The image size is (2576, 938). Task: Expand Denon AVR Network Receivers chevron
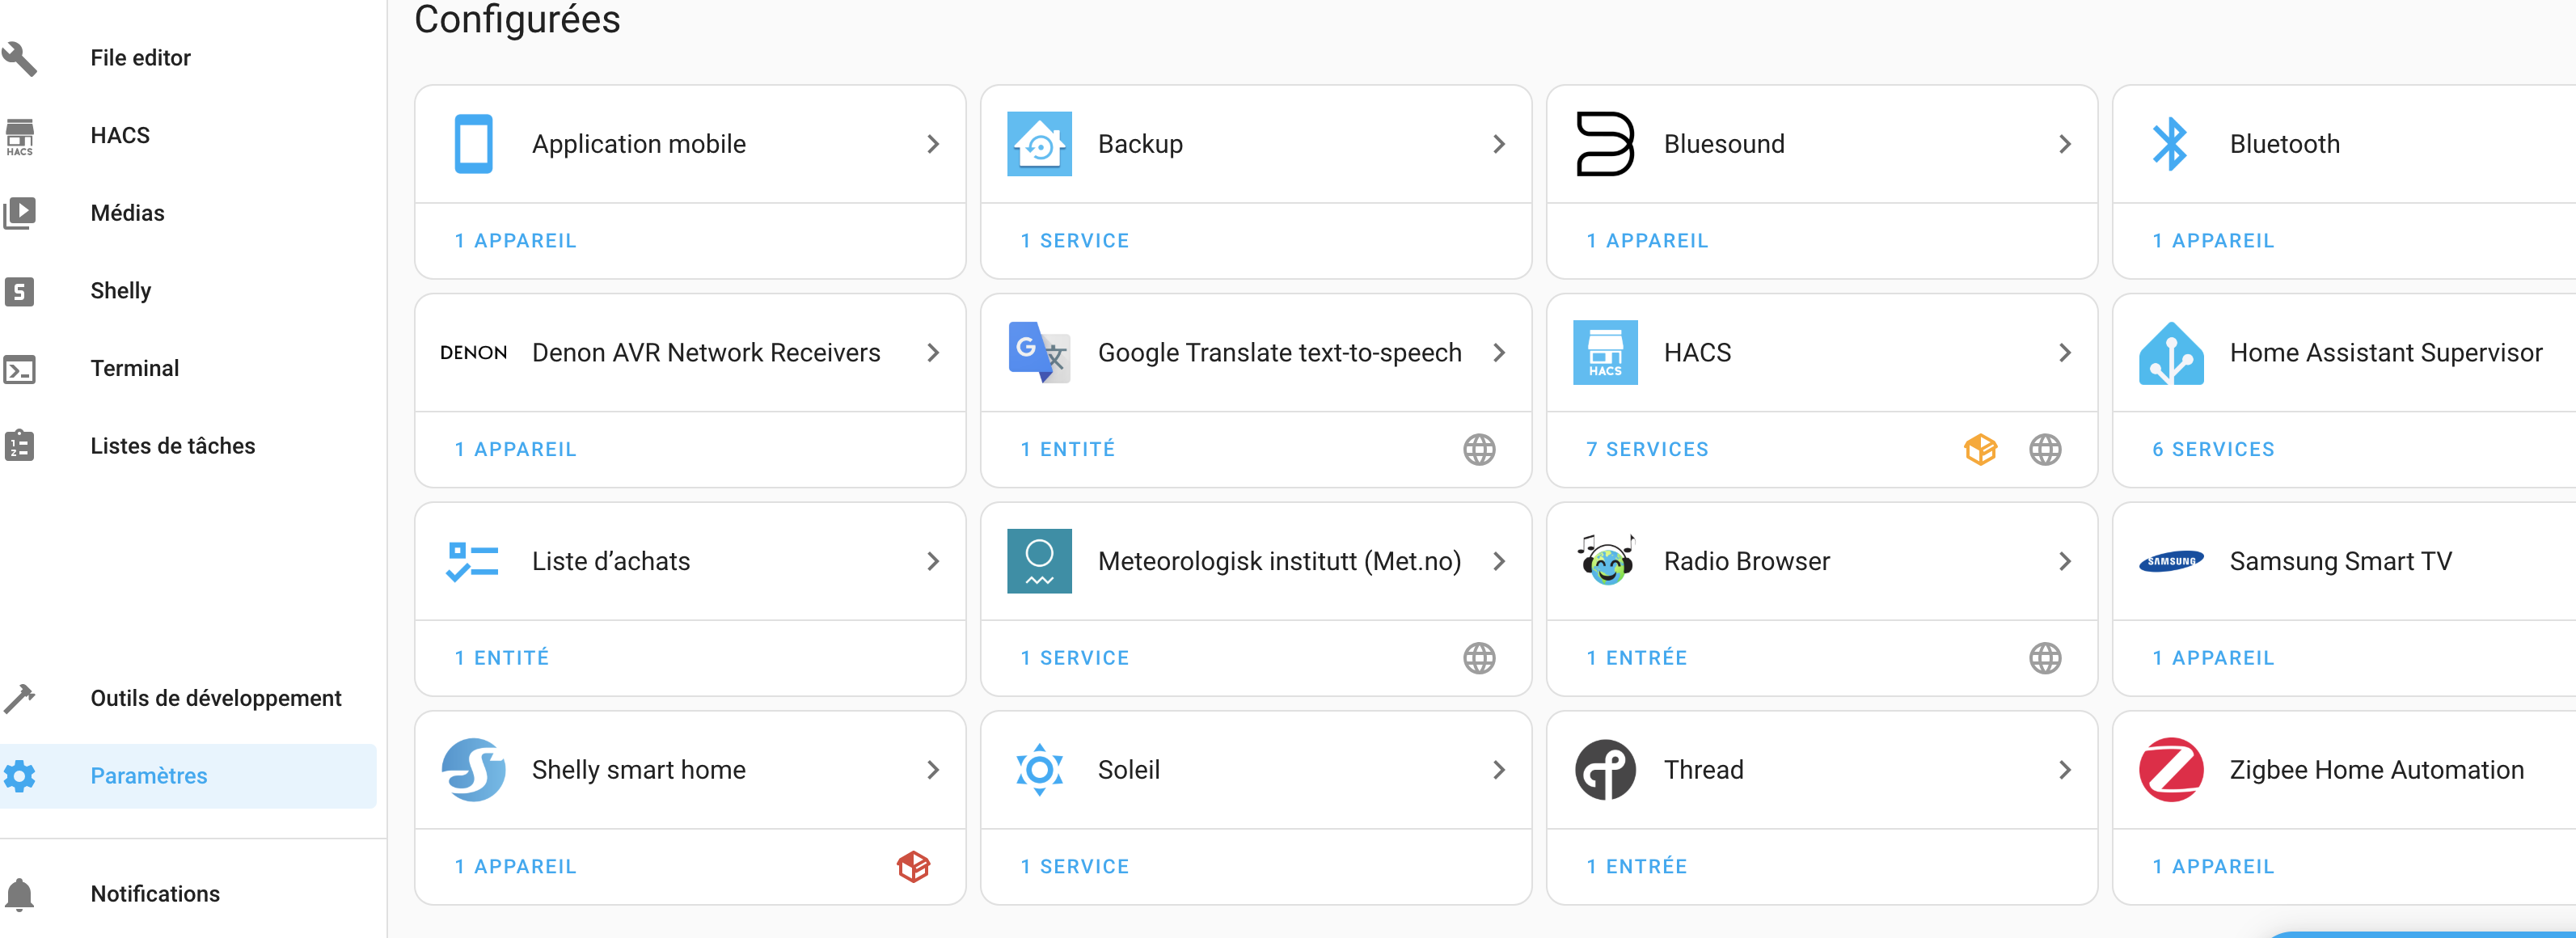(933, 353)
